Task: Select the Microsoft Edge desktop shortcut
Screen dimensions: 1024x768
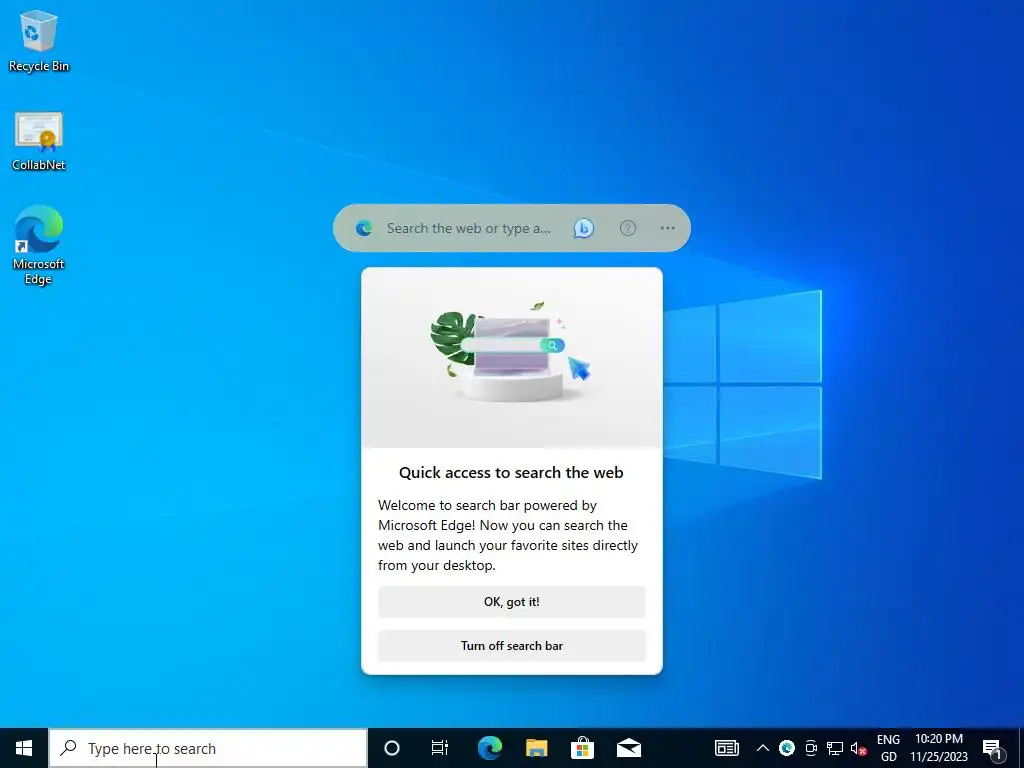Action: pos(39,246)
